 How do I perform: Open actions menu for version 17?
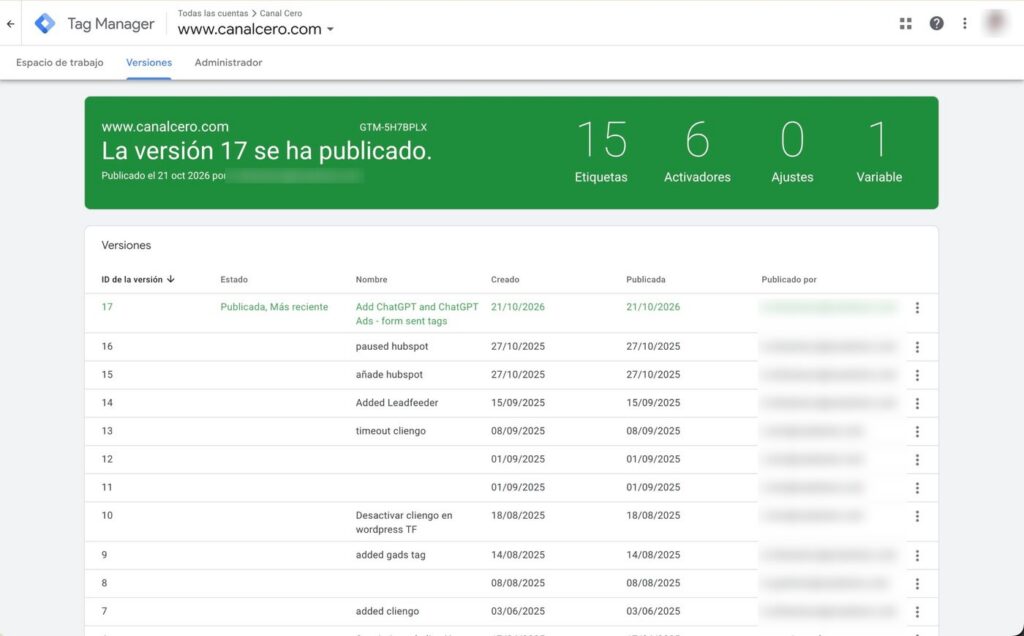coord(917,308)
